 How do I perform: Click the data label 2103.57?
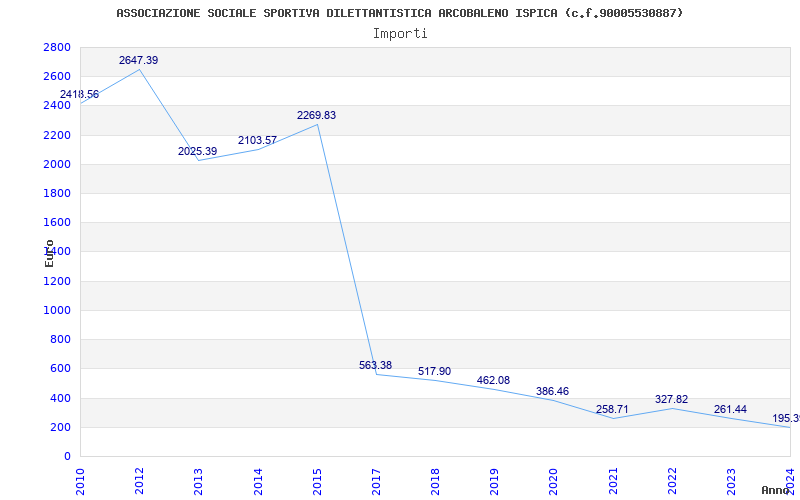257,140
